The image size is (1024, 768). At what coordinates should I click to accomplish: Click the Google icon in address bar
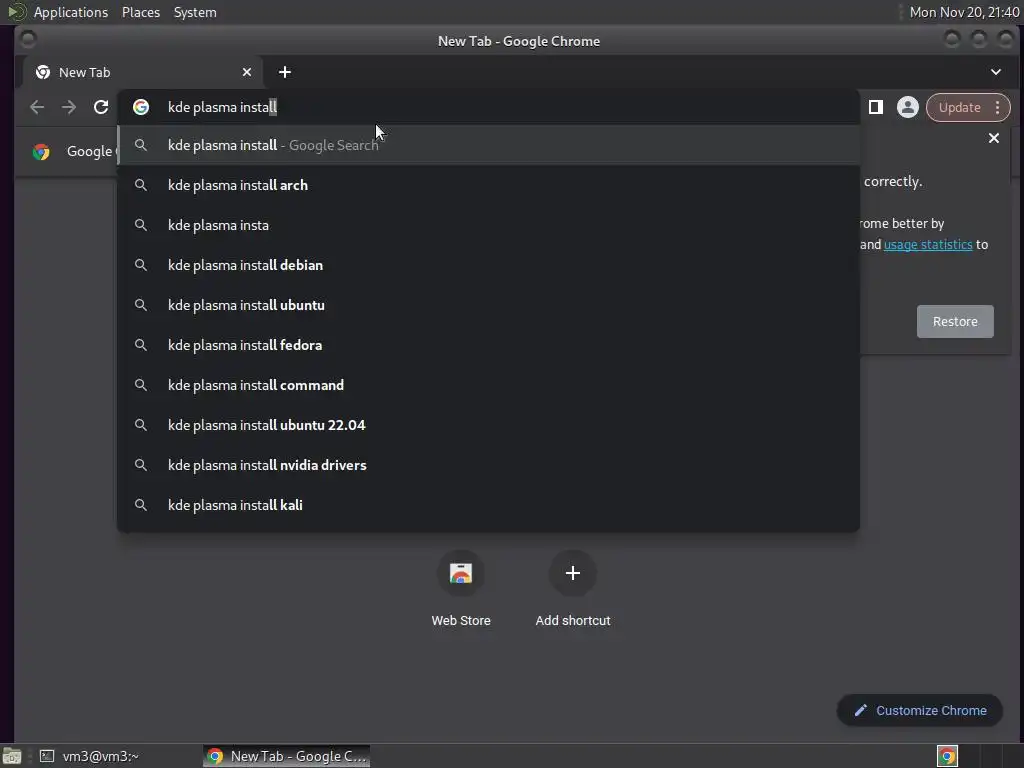pyautogui.click(x=141, y=107)
